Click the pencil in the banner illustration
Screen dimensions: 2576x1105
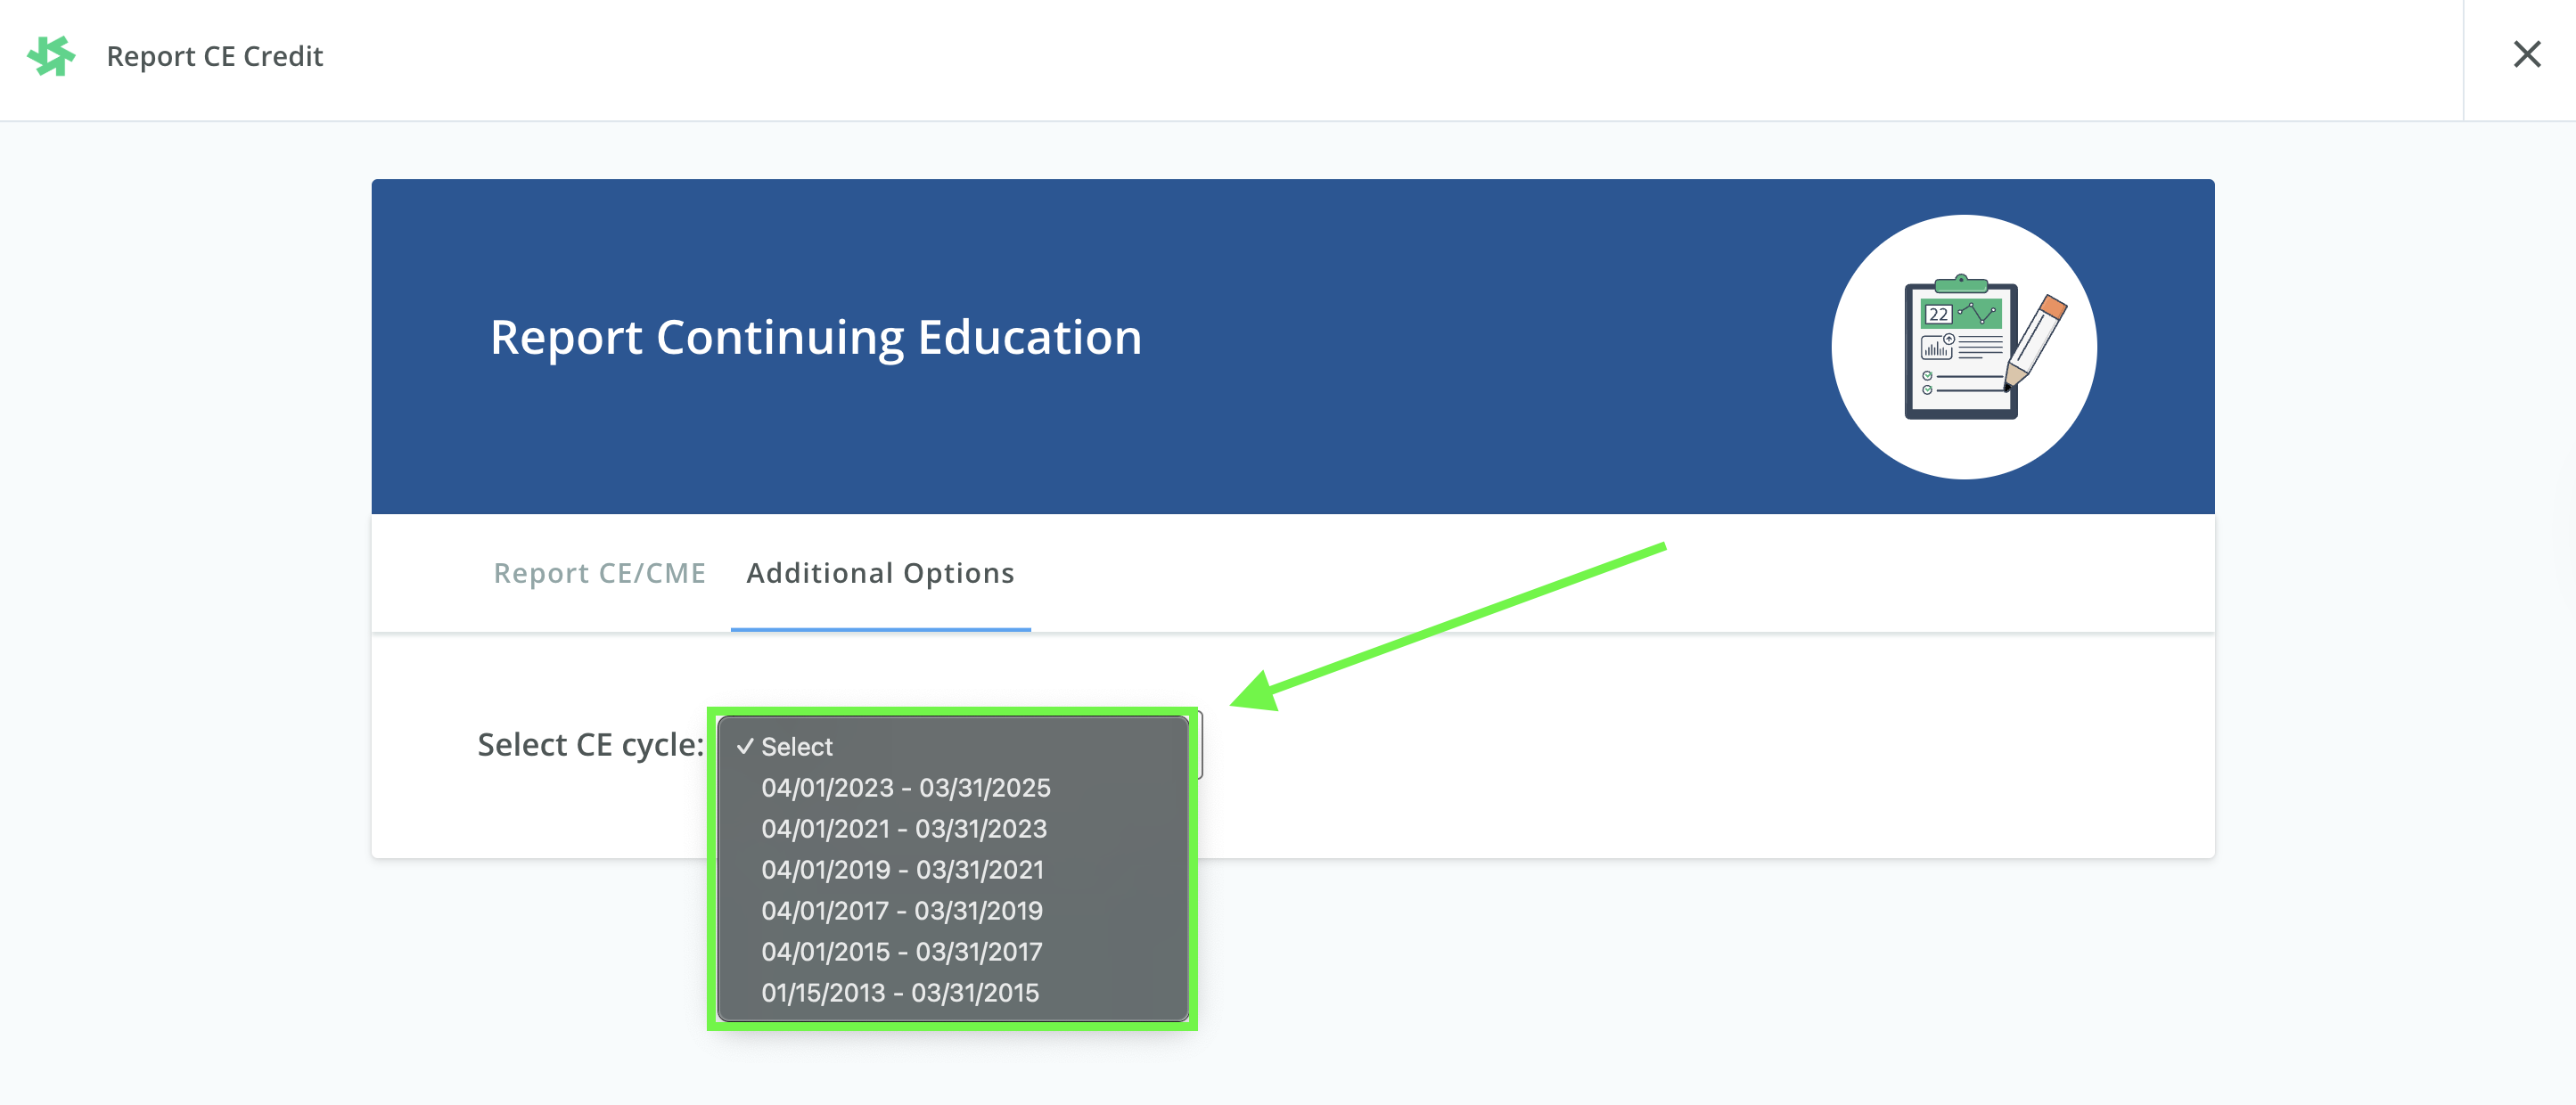[2036, 339]
